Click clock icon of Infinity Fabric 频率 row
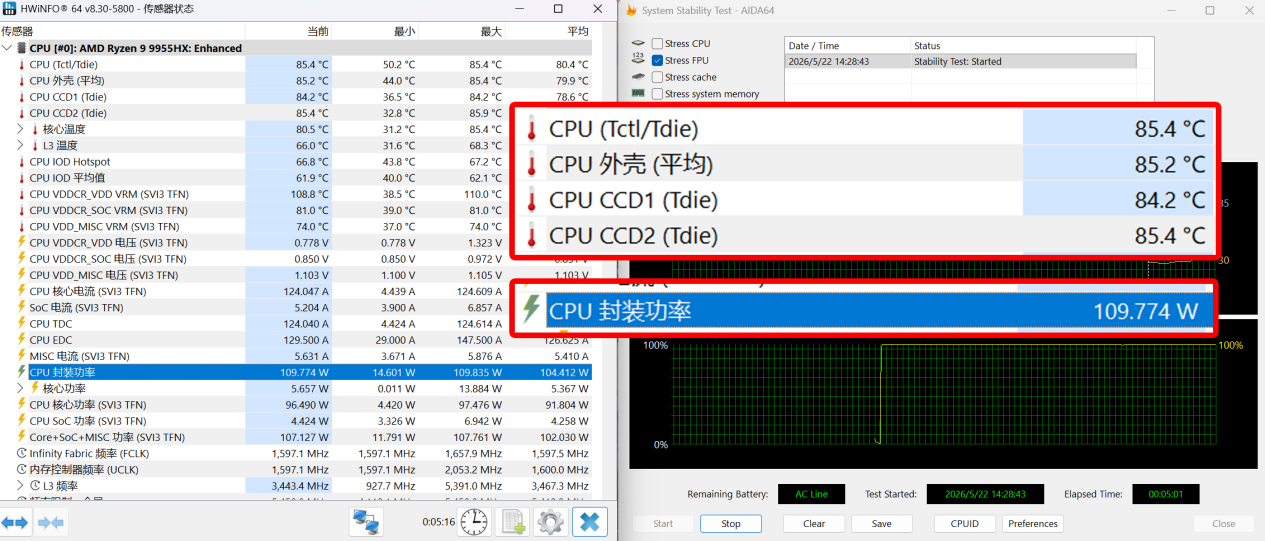The width and height of the screenshot is (1265, 541). [21, 453]
